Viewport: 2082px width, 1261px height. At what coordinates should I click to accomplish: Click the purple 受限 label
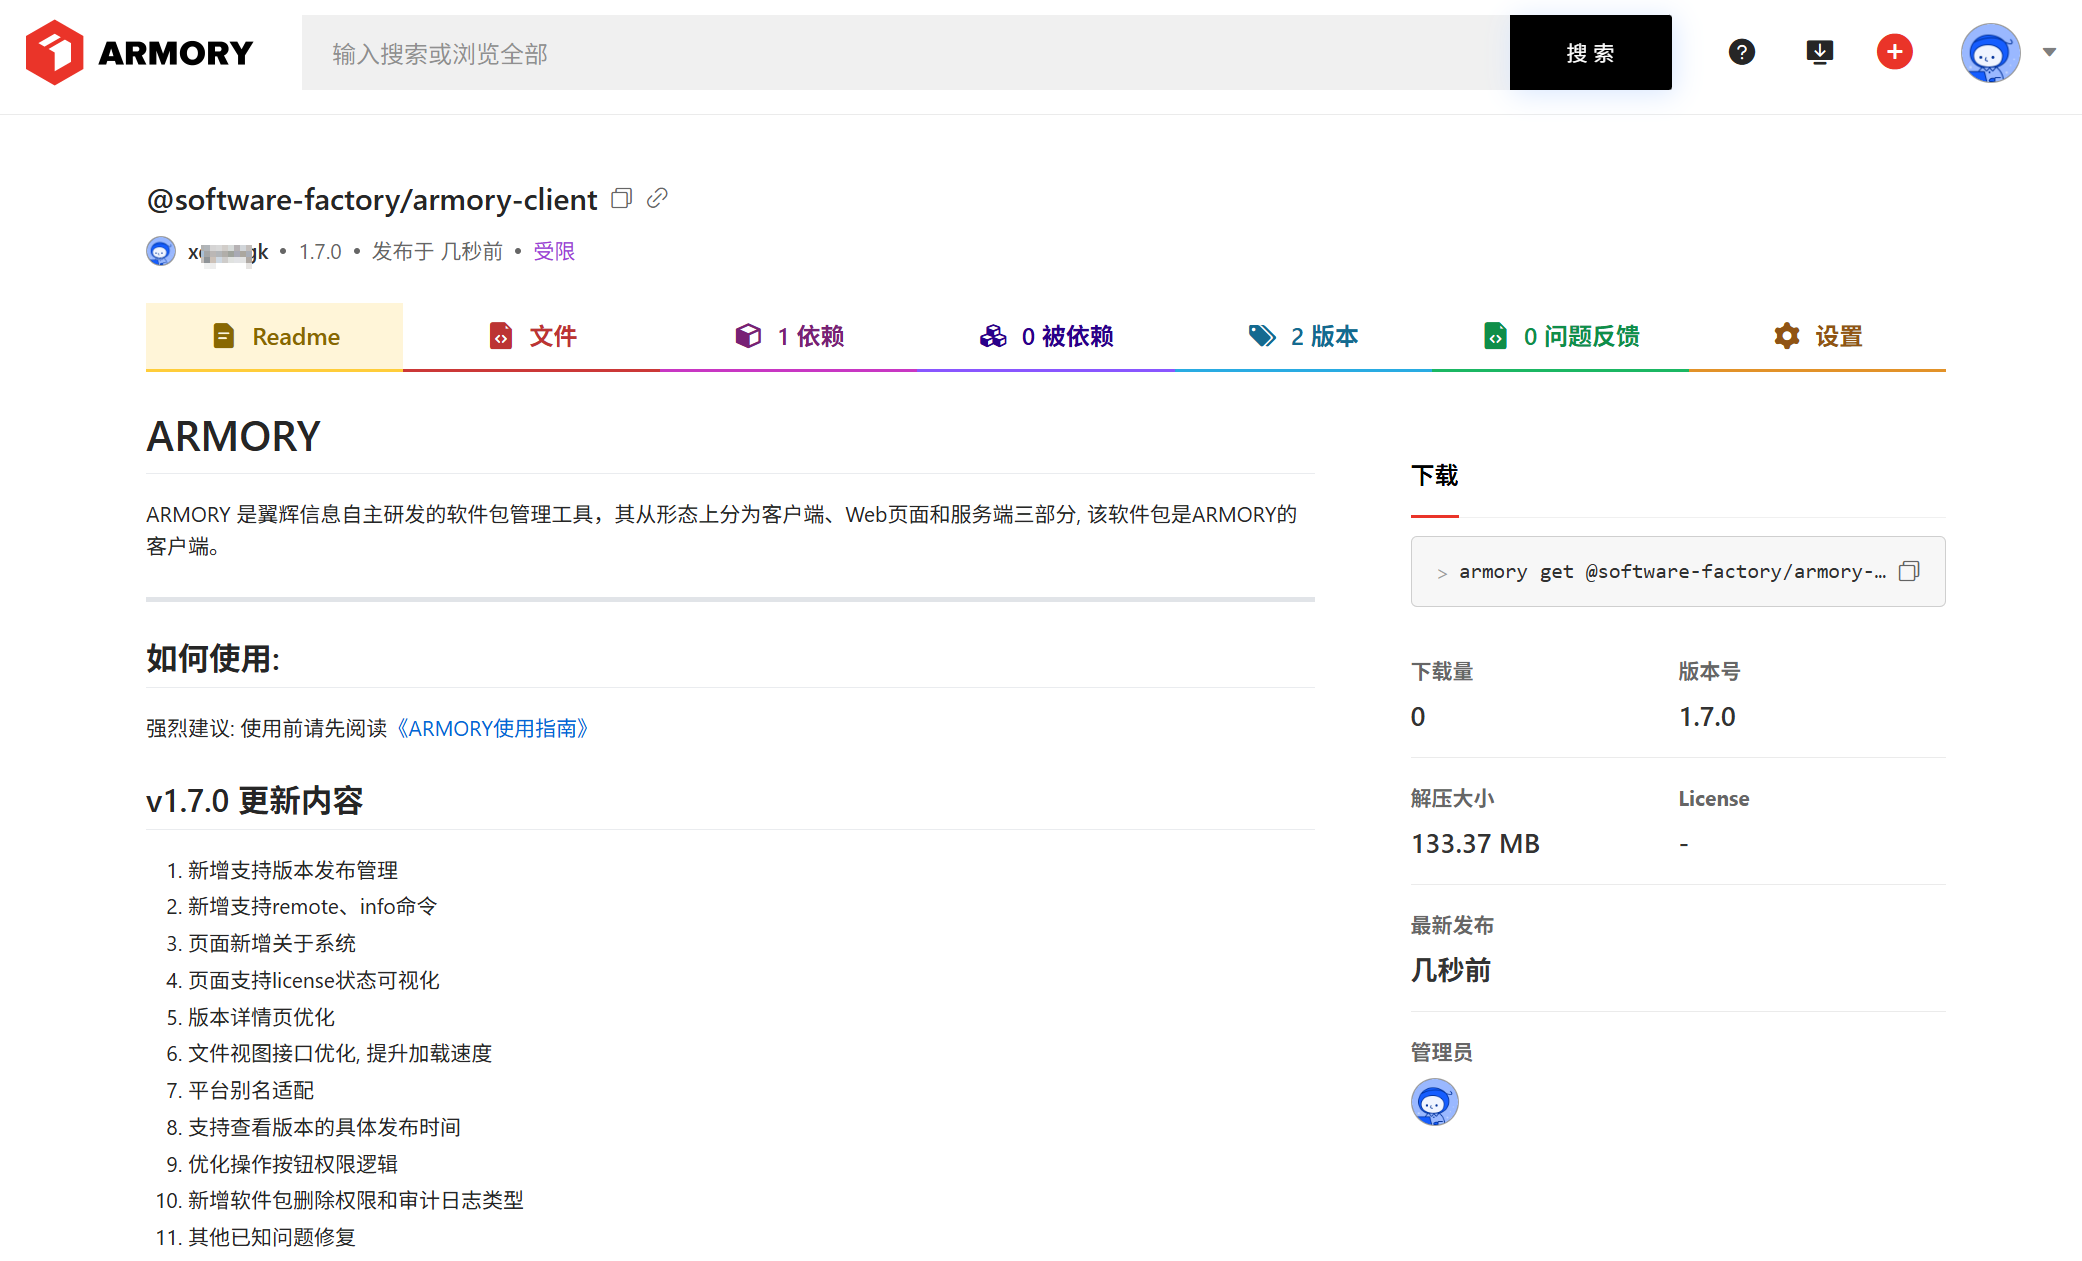(554, 251)
